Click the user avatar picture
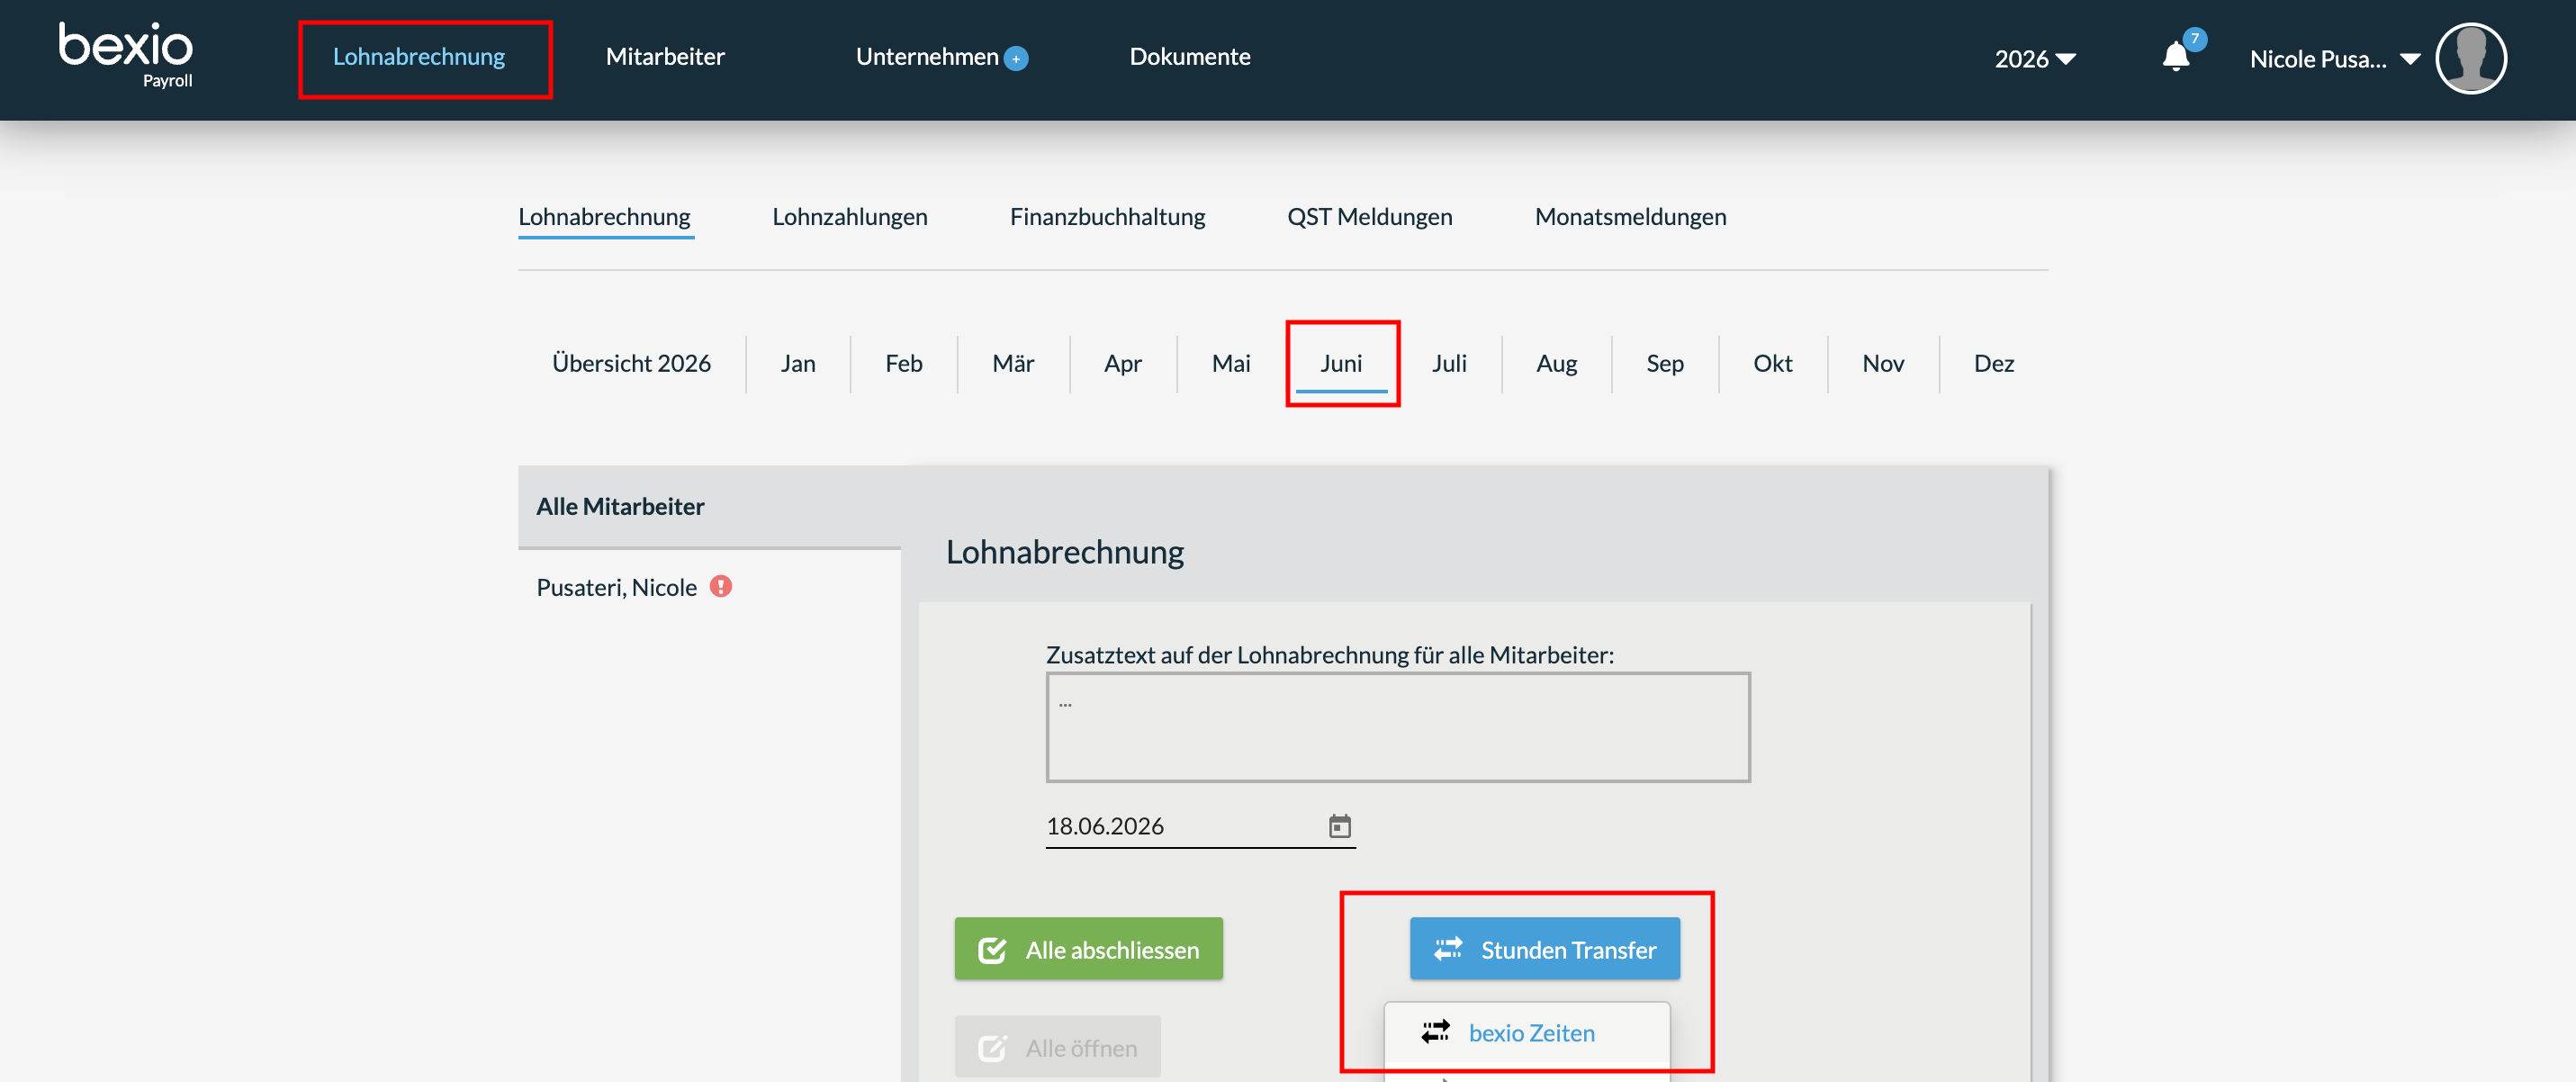 point(2470,58)
